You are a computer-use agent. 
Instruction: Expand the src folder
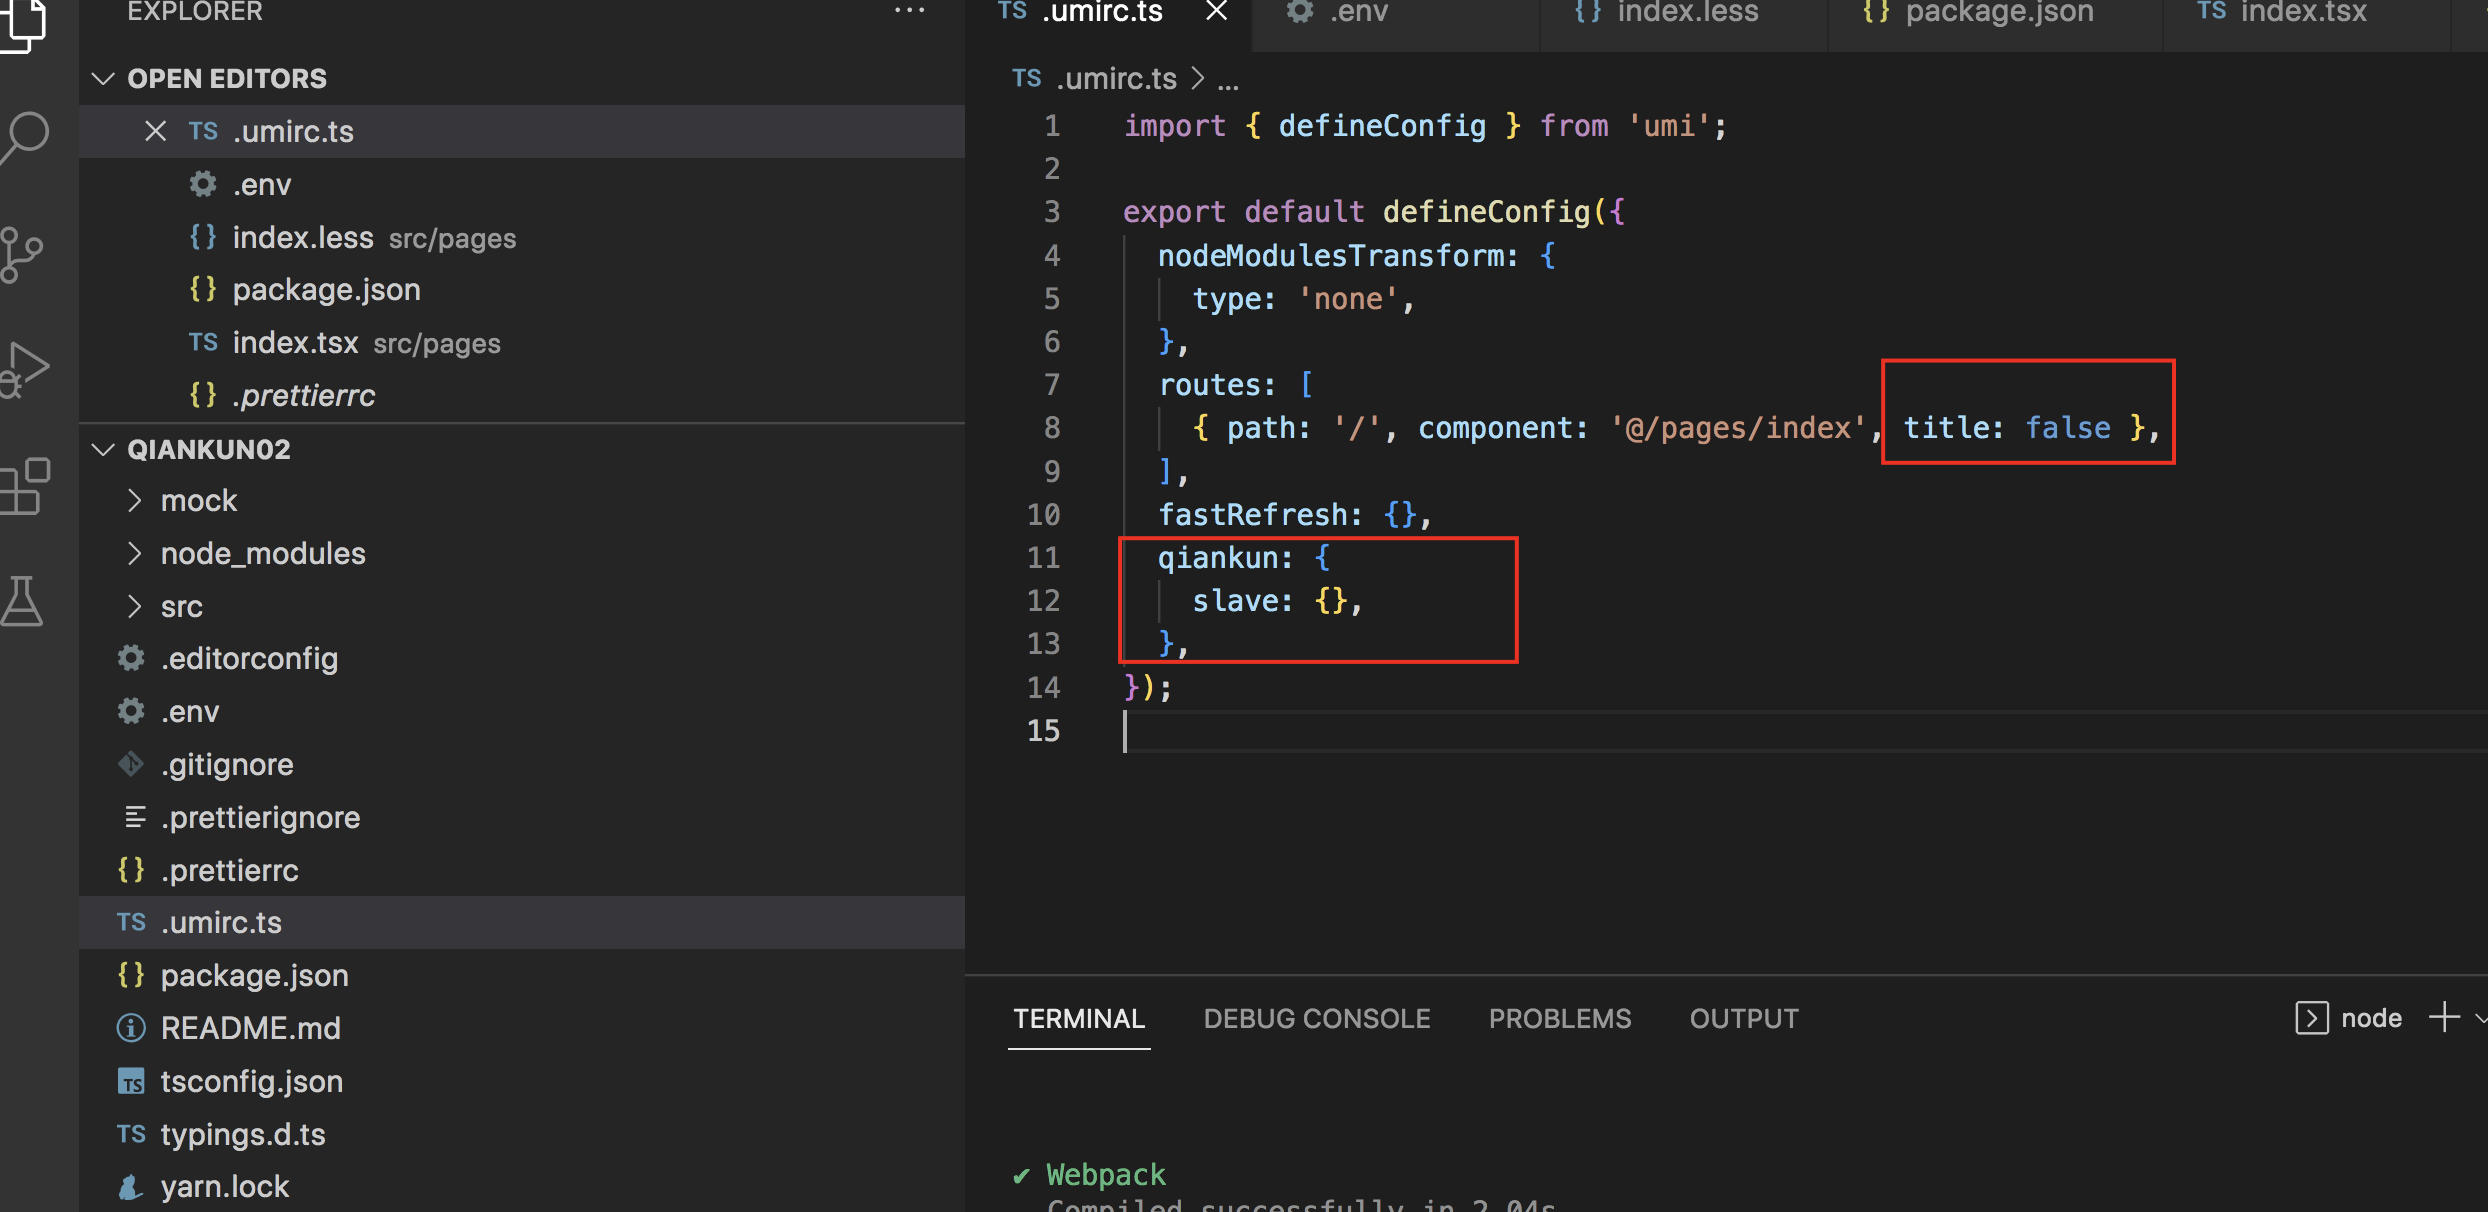181,606
